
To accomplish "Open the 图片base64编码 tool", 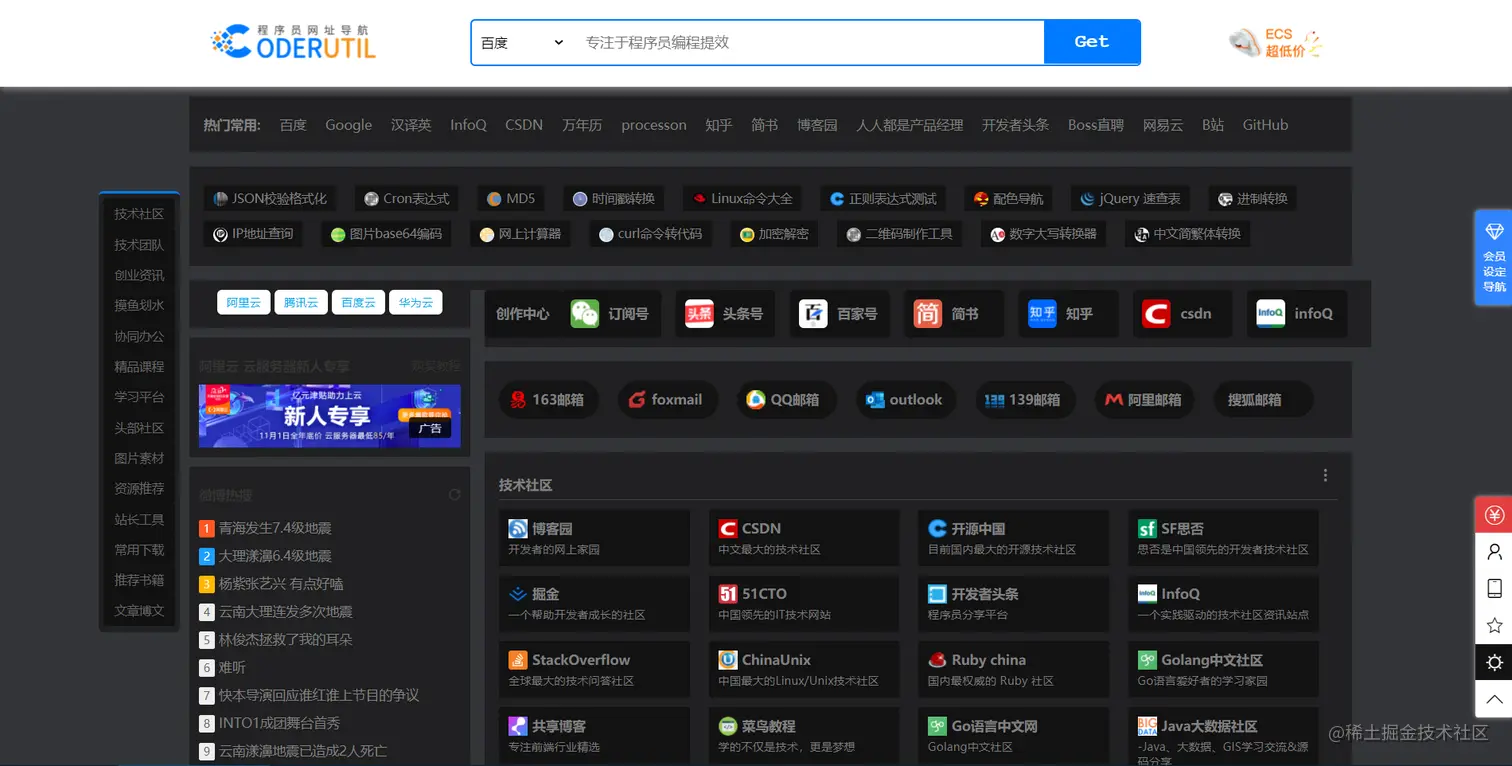I will 386,234.
